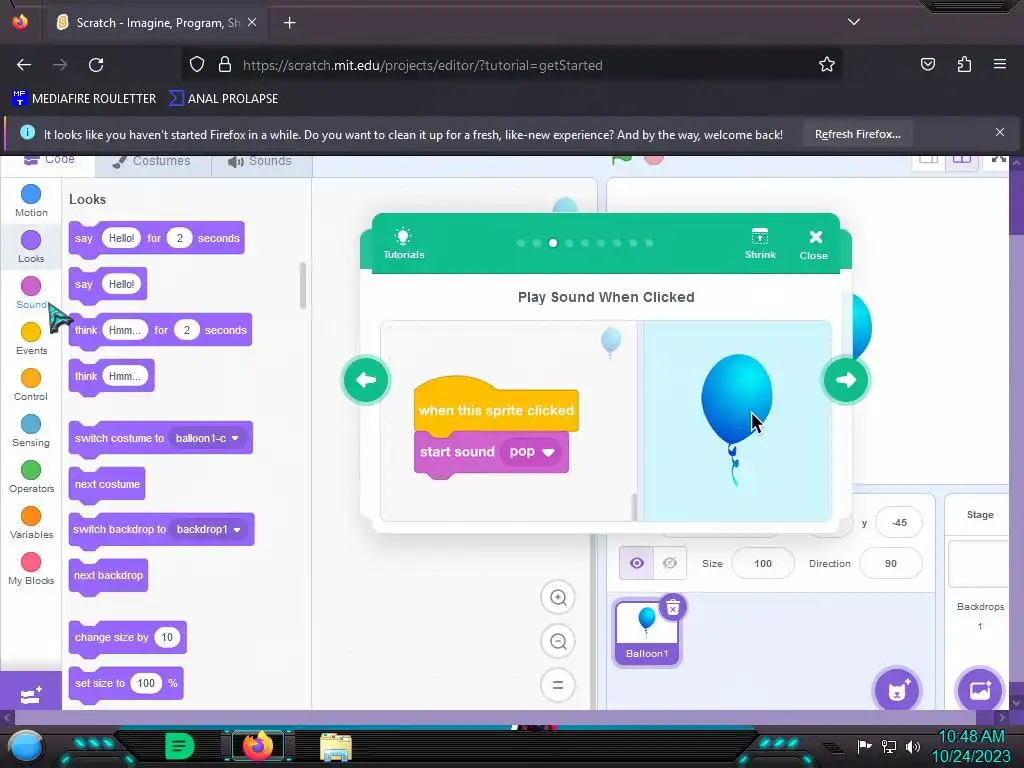Open the Control block category
This screenshot has height=768, width=1024.
[x=31, y=385]
